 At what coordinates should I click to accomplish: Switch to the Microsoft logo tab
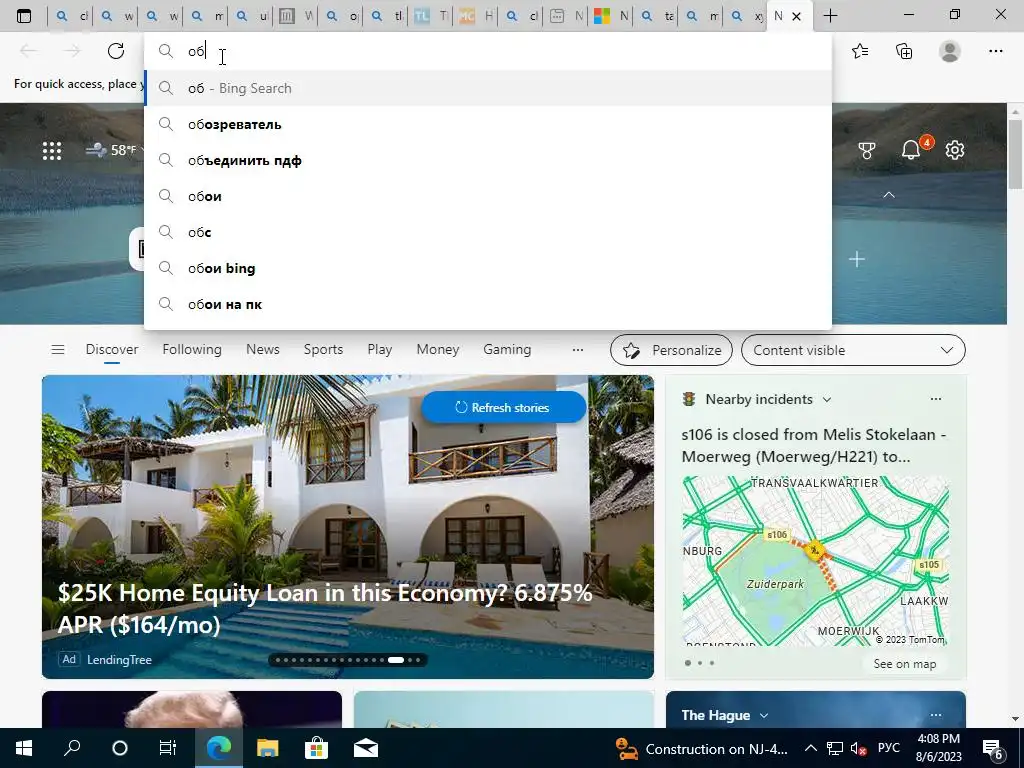[609, 16]
